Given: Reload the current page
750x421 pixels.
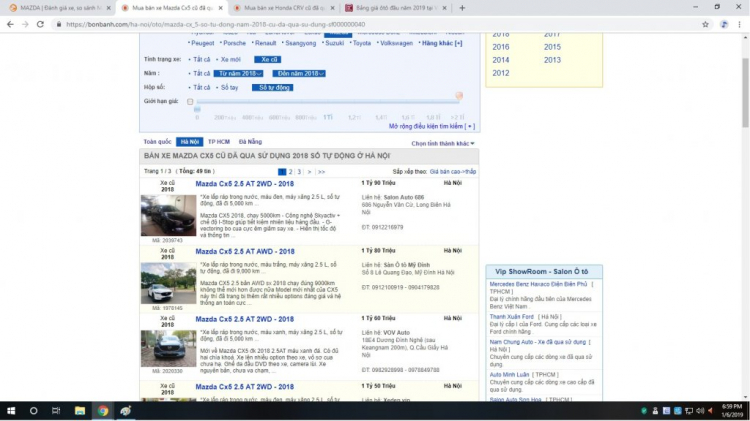Looking at the screenshot, I should tap(40, 24).
